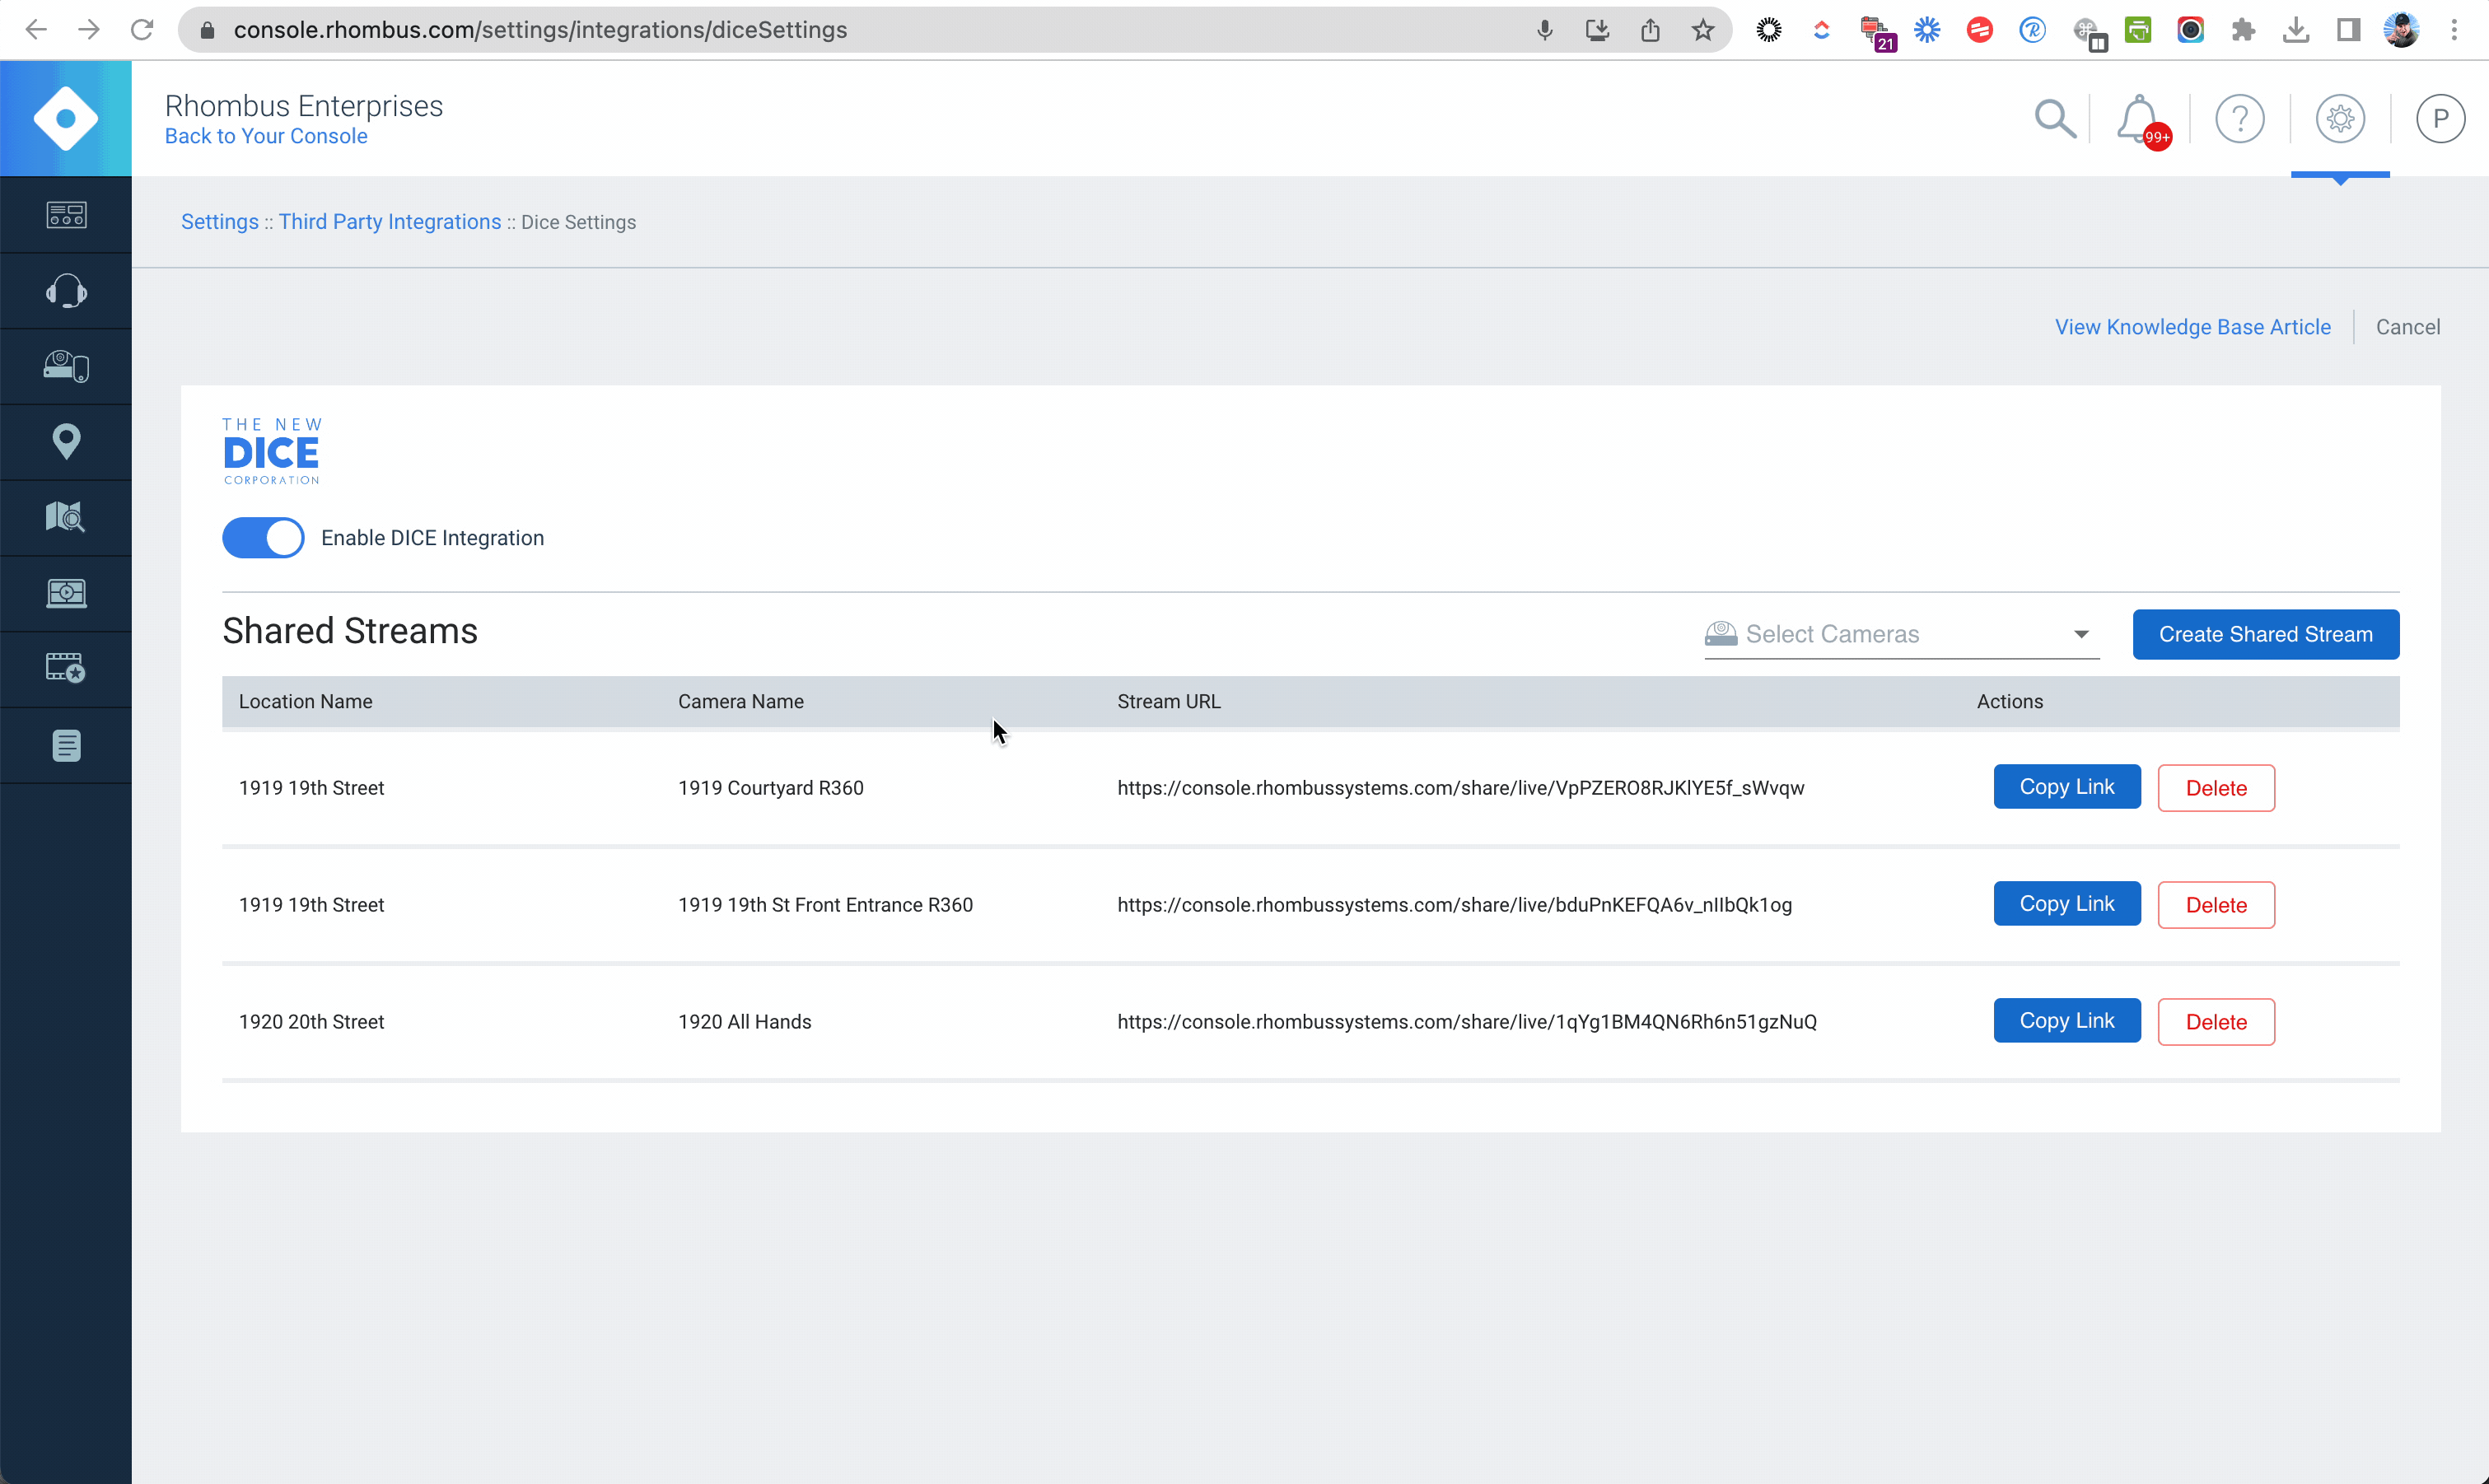Screen dimensions: 2489x1484
Task: Click the browser address bar URL
Action: pyautogui.click(x=540, y=30)
